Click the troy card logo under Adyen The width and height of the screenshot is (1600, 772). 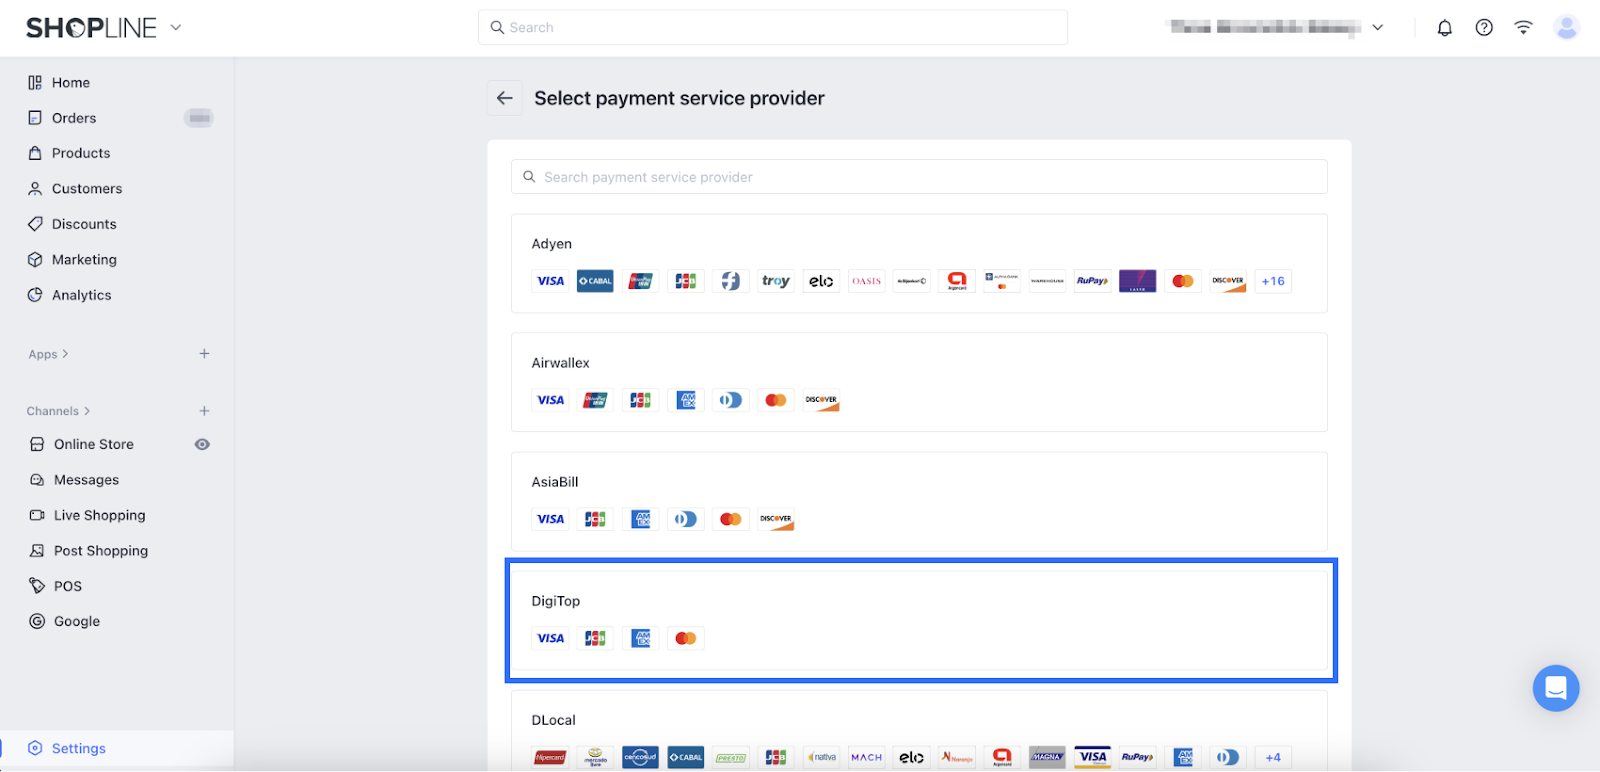776,281
